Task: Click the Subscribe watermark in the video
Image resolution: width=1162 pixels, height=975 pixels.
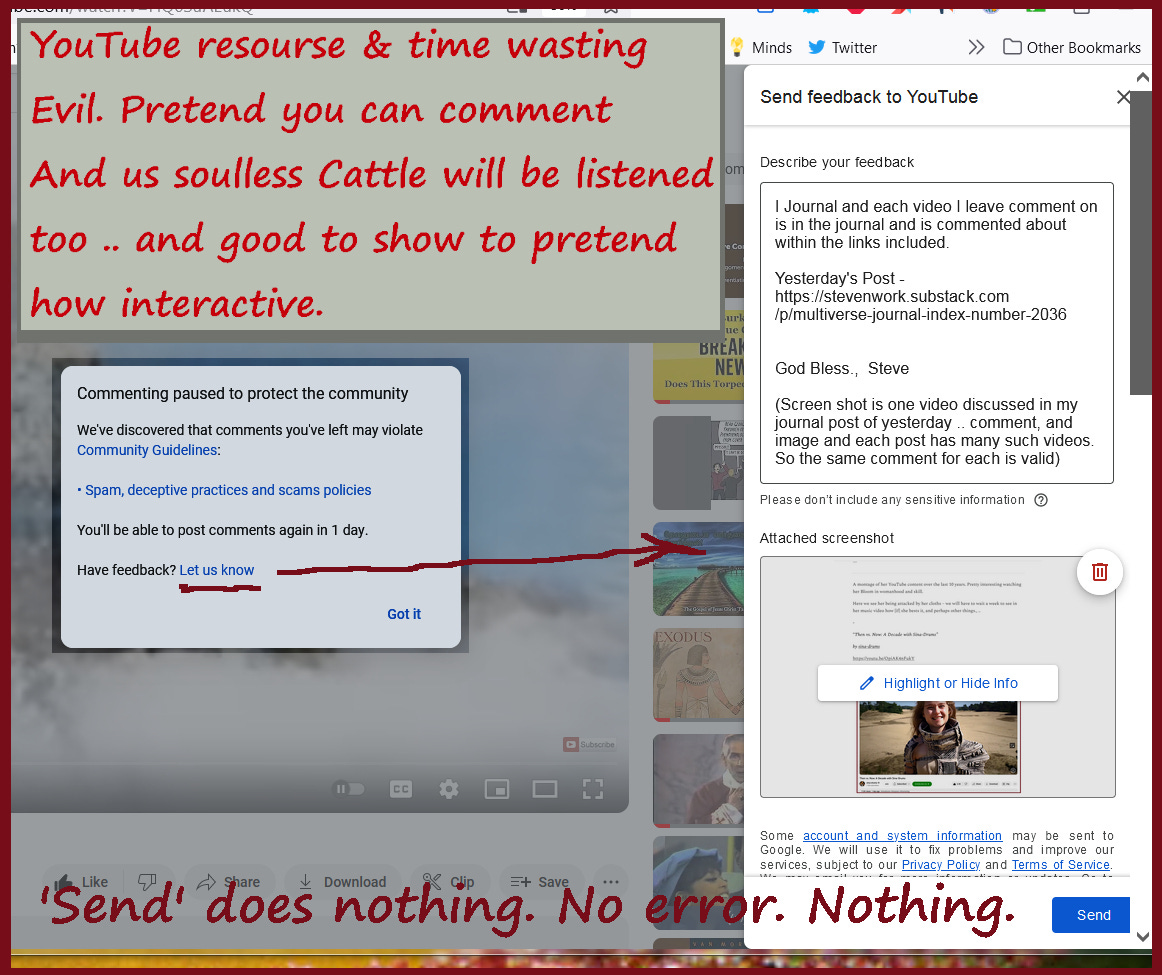Action: click(x=589, y=745)
